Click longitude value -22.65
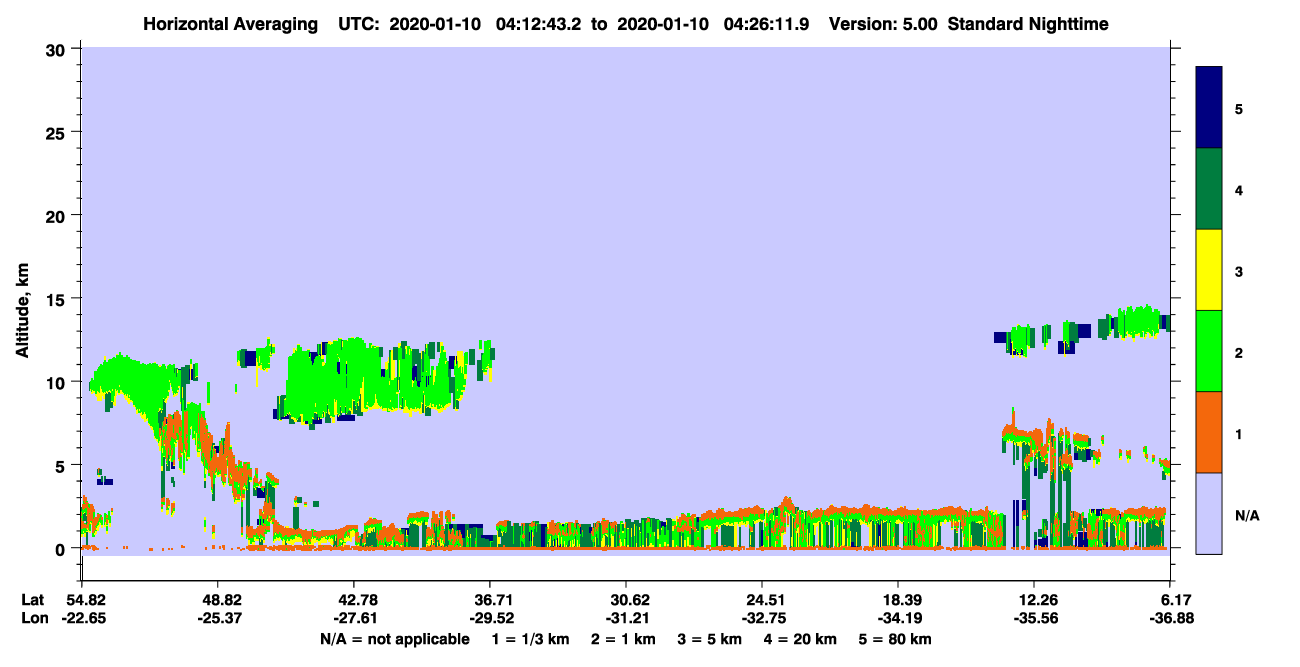The height and width of the screenshot is (667, 1300). 82,619
